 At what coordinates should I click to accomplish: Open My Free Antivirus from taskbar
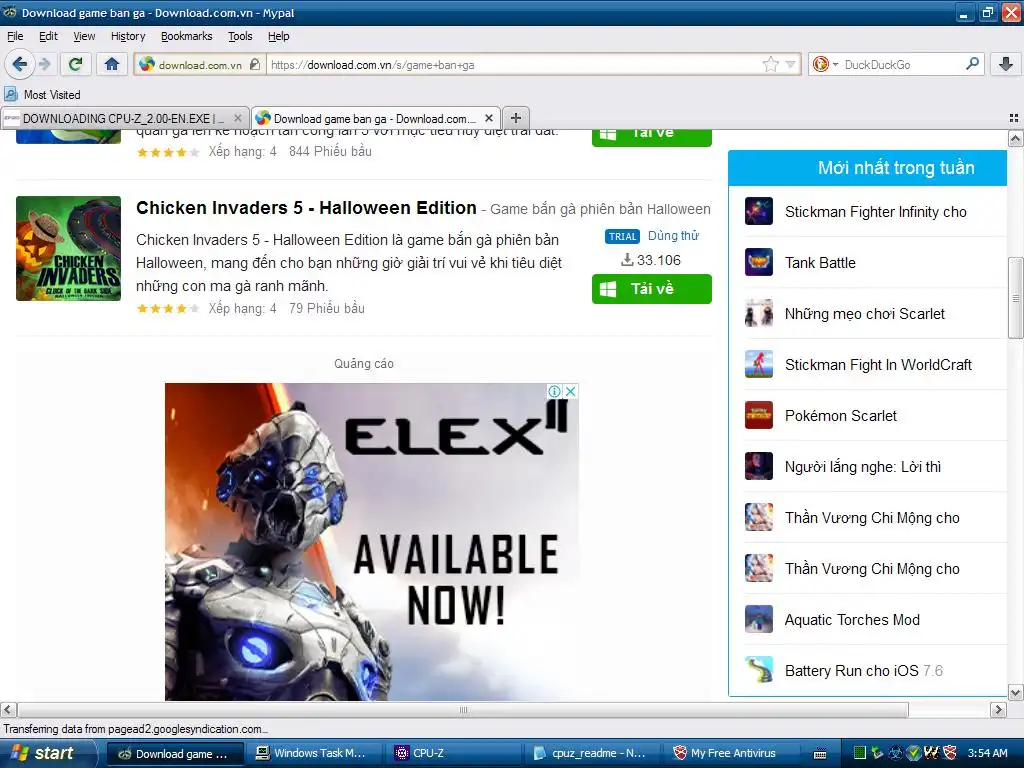coord(730,753)
